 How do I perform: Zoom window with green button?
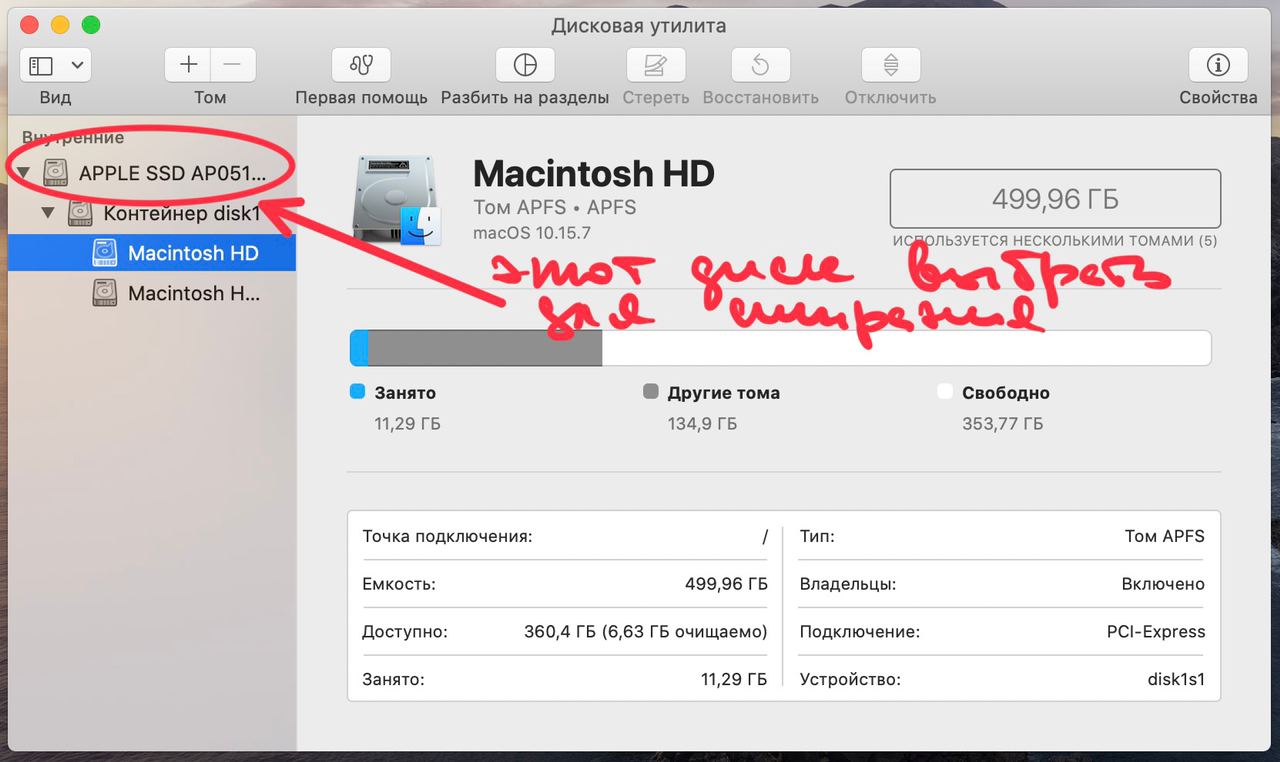[x=91, y=25]
